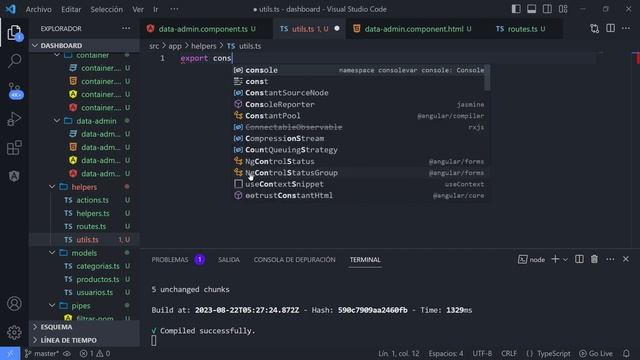
Task: Open remote window indicator in status bar
Action: 10,353
